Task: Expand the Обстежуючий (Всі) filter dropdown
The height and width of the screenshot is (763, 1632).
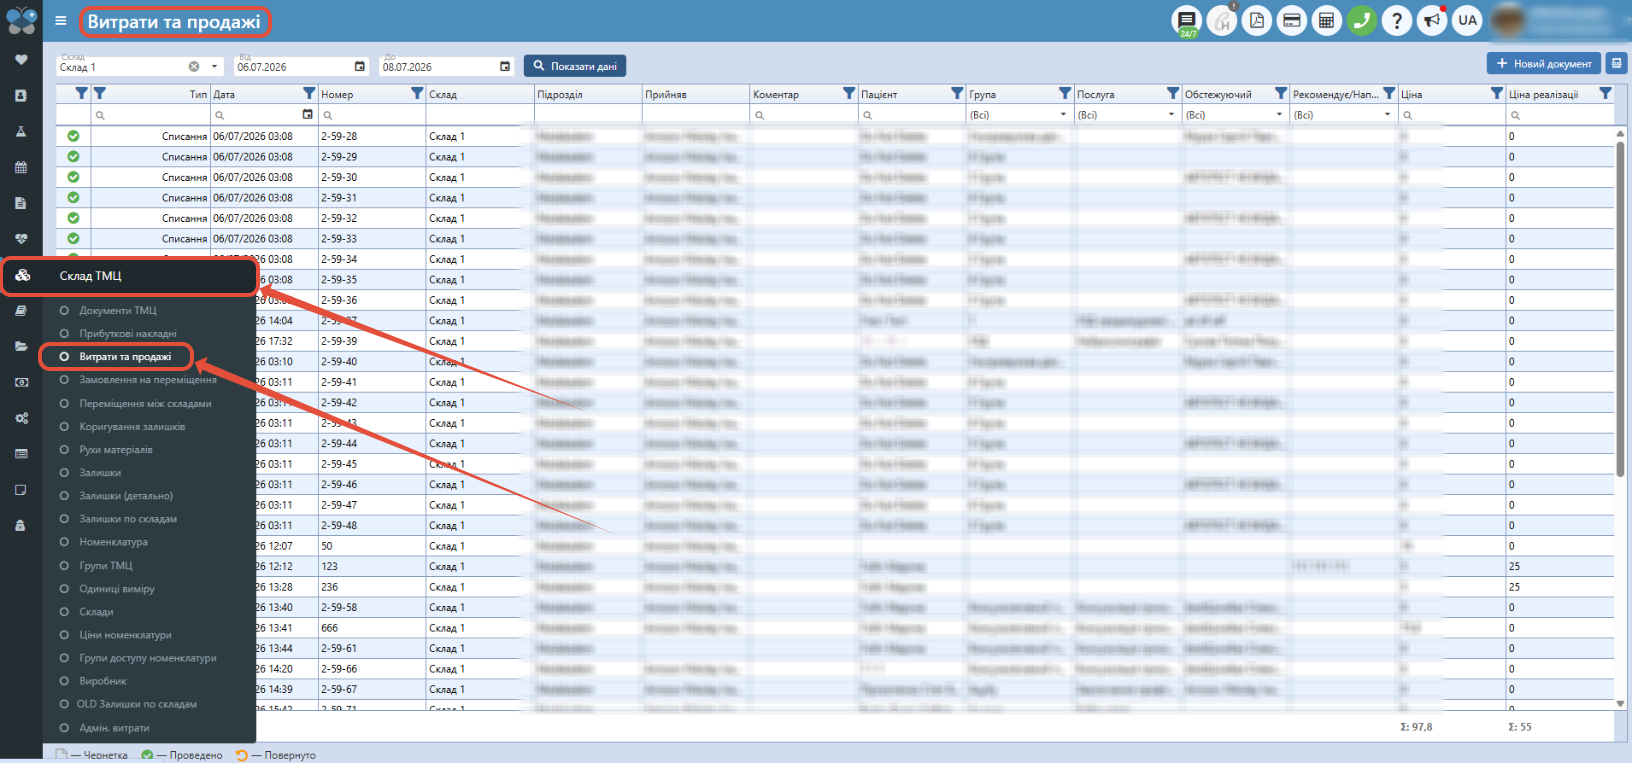Action: tap(1279, 115)
